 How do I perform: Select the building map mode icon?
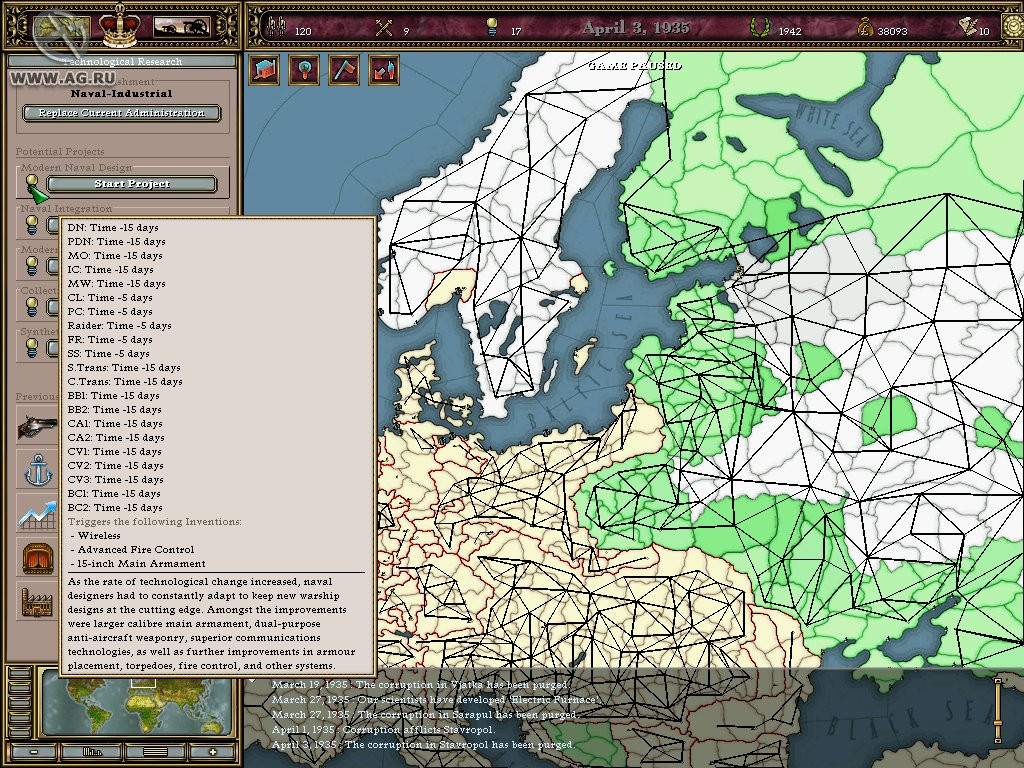[264, 69]
